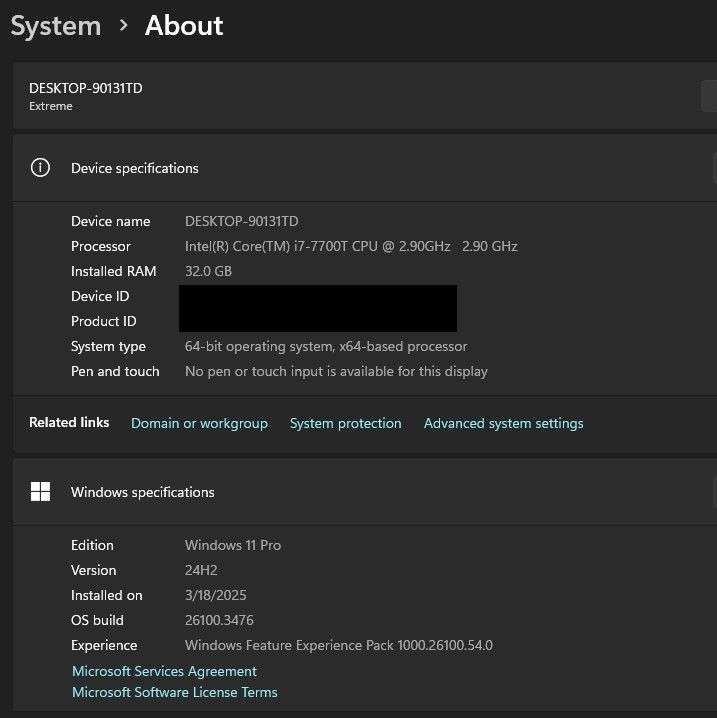Click the Experience label
This screenshot has width=717, height=718.
click(104, 646)
